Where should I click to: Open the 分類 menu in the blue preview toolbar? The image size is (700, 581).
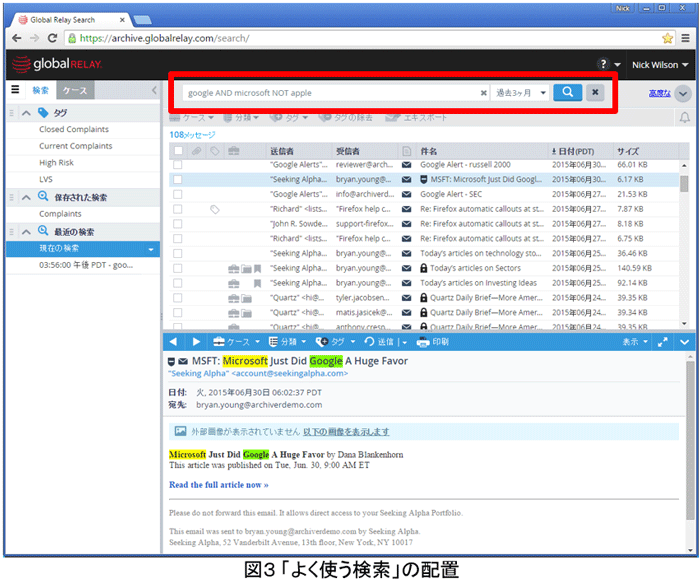coord(288,342)
